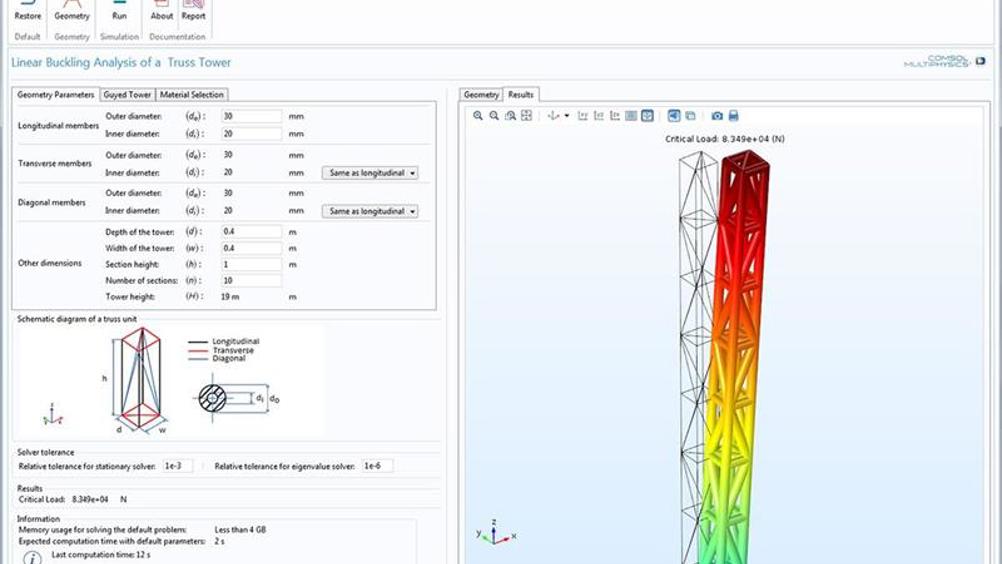Toggle the highlighted wireframe rendering icon
This screenshot has width=1002, height=564.
(647, 116)
